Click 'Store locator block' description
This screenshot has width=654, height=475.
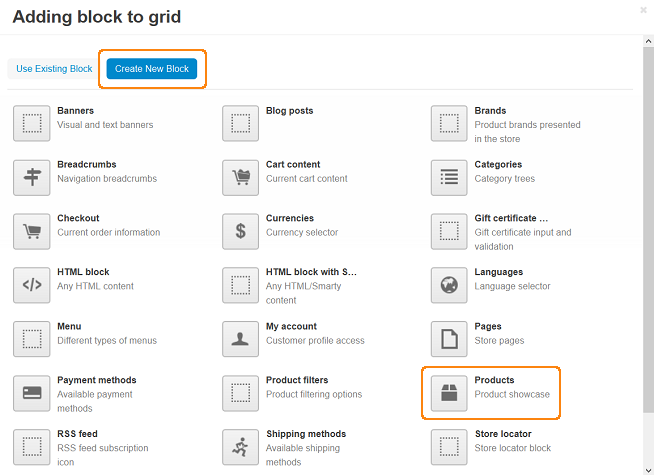513,448
